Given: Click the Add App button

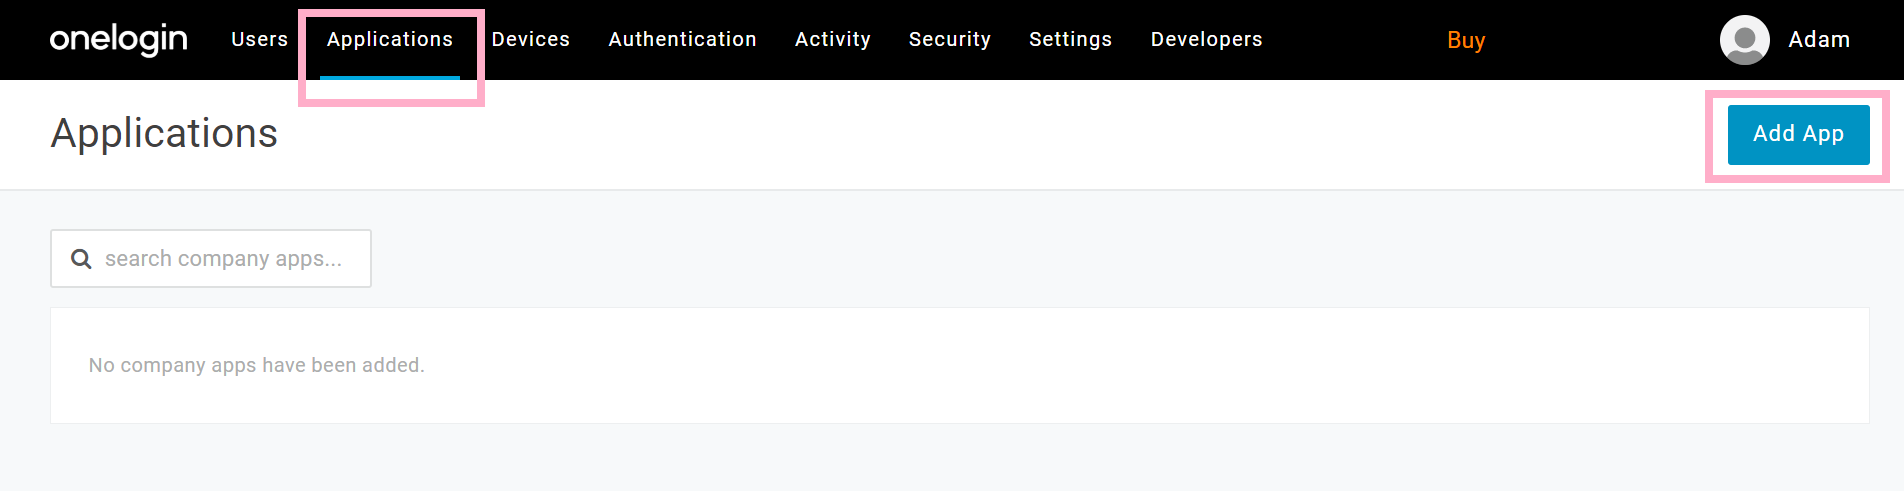Looking at the screenshot, I should (x=1798, y=134).
